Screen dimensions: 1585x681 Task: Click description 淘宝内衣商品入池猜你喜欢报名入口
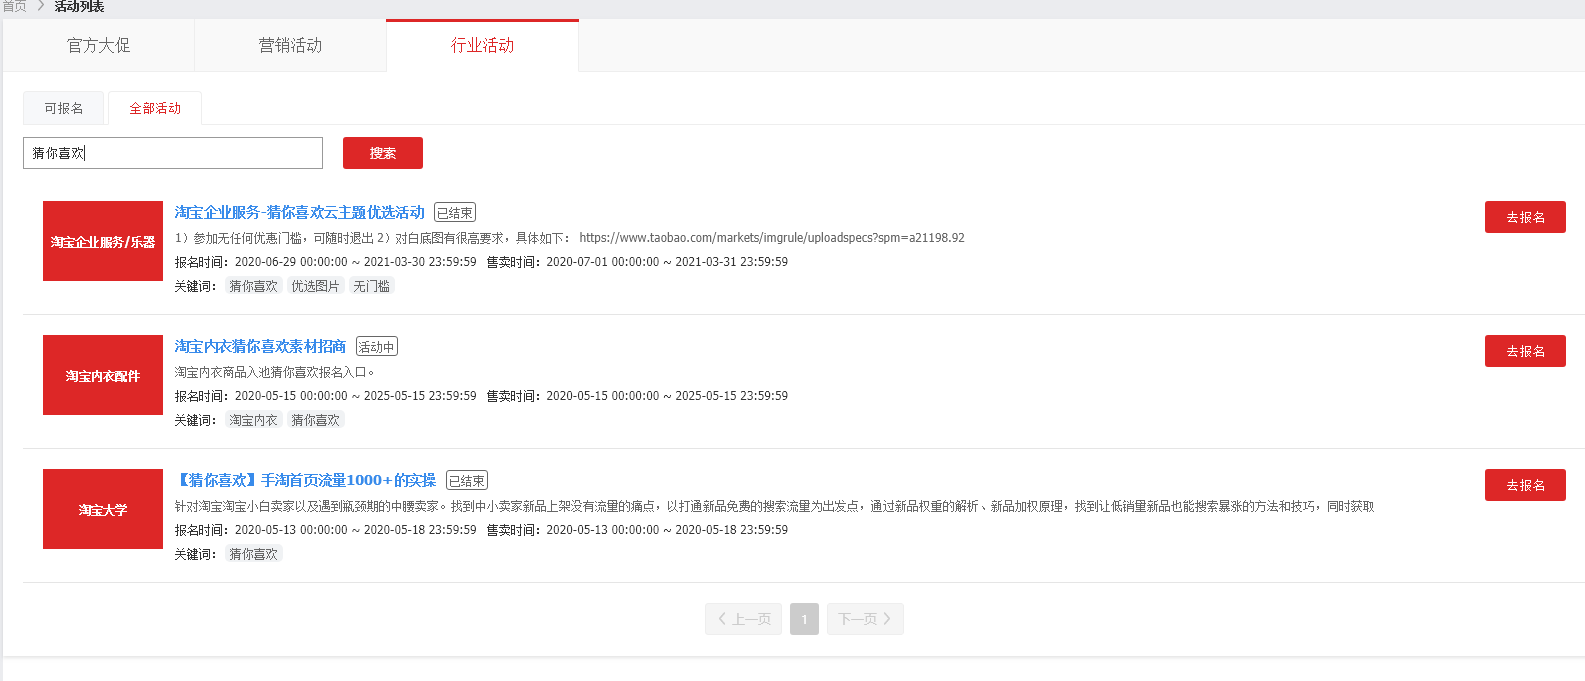coord(275,372)
